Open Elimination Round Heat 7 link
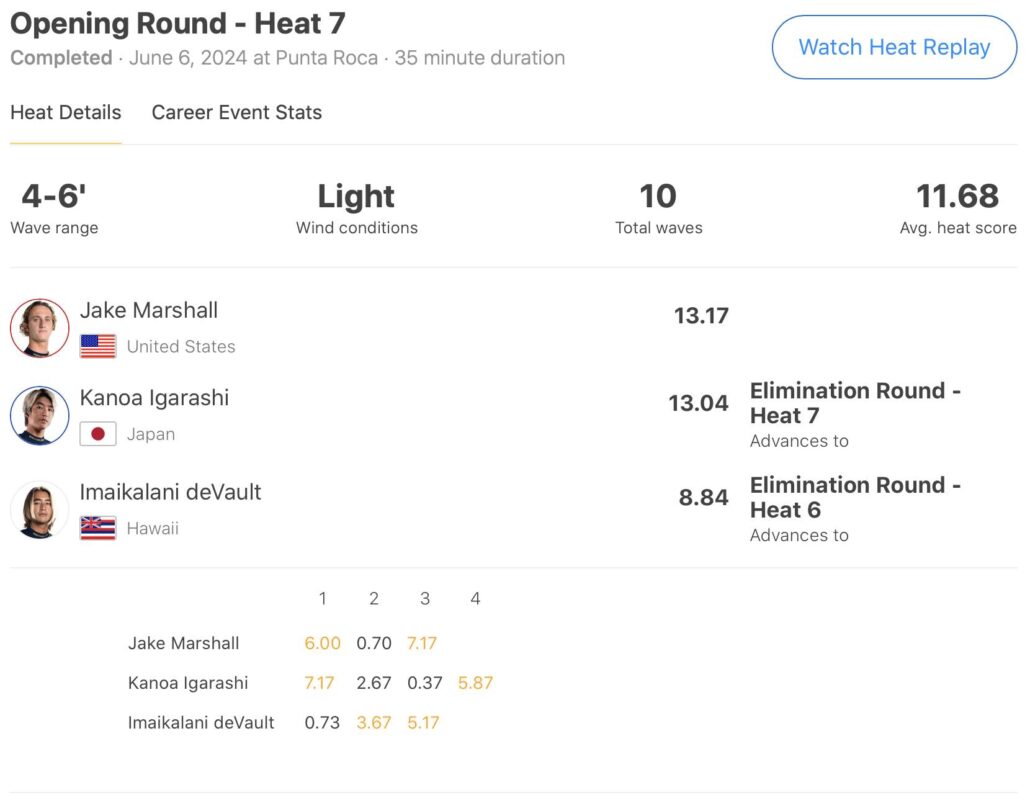This screenshot has width=1030, height=803. 855,403
